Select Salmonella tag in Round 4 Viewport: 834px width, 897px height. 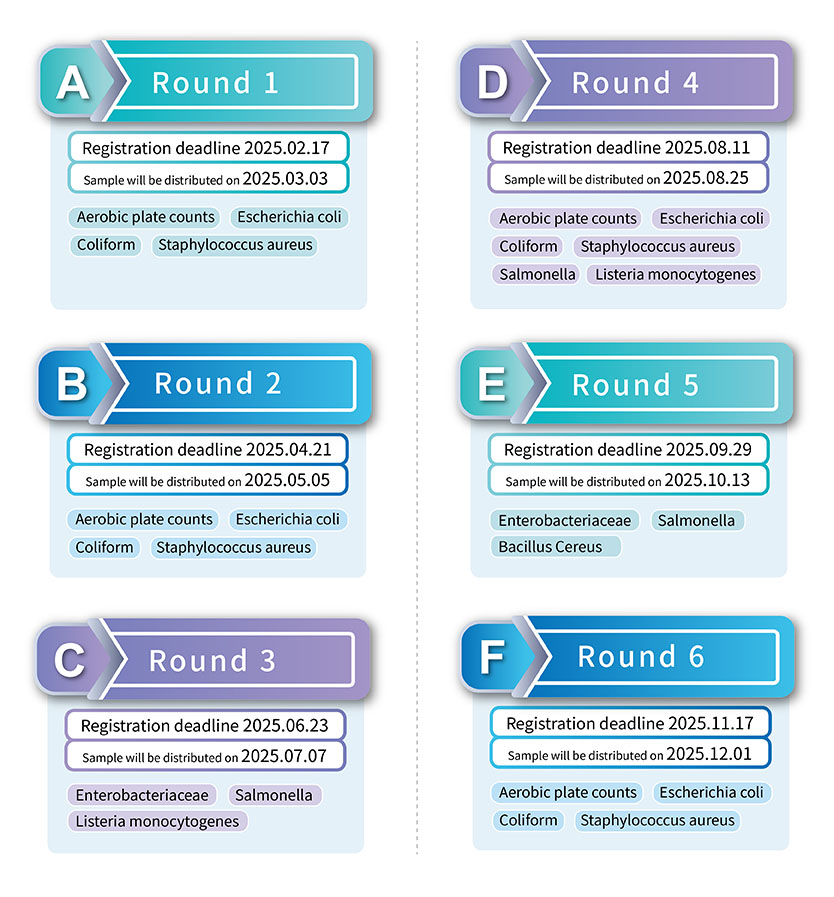coord(536,274)
